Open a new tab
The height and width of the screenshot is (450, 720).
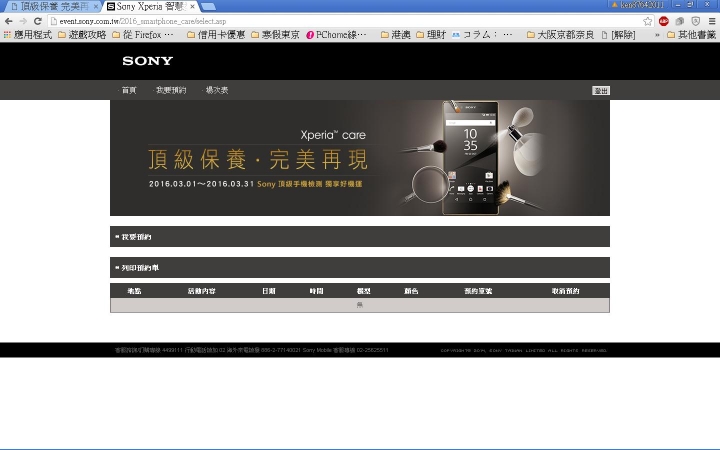click(208, 6)
